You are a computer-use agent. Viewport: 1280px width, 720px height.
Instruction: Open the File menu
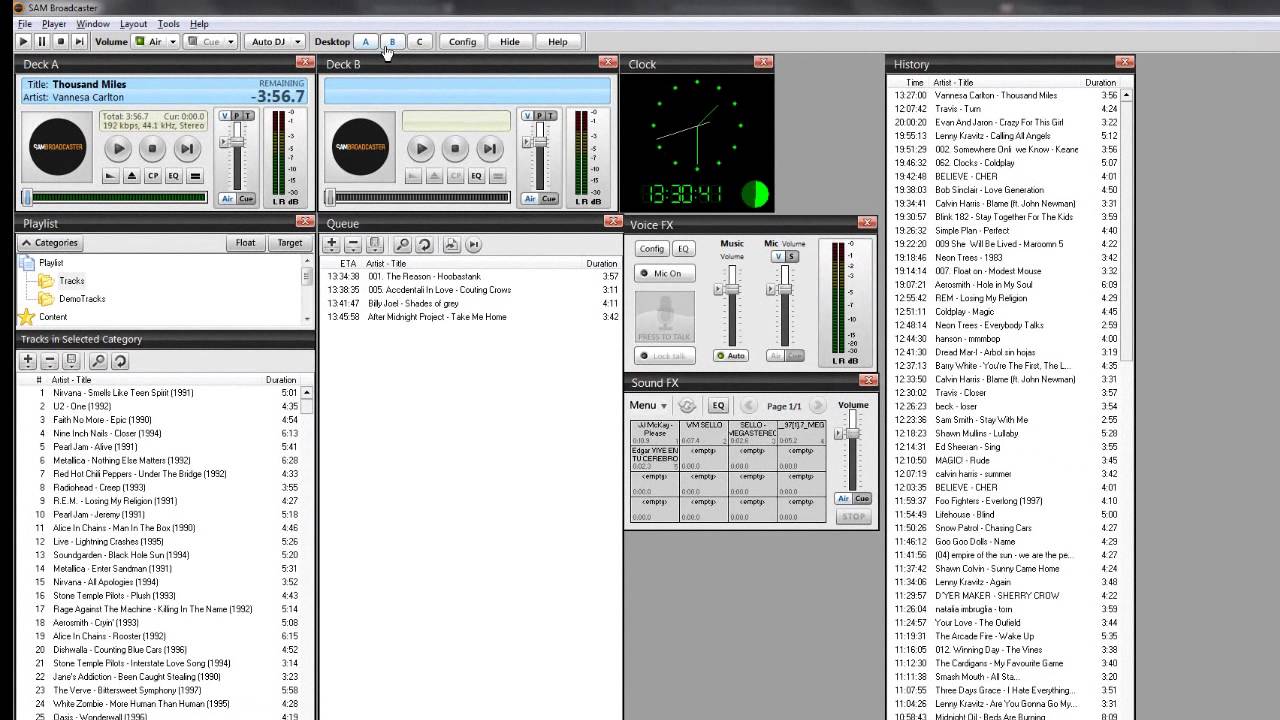click(x=24, y=24)
